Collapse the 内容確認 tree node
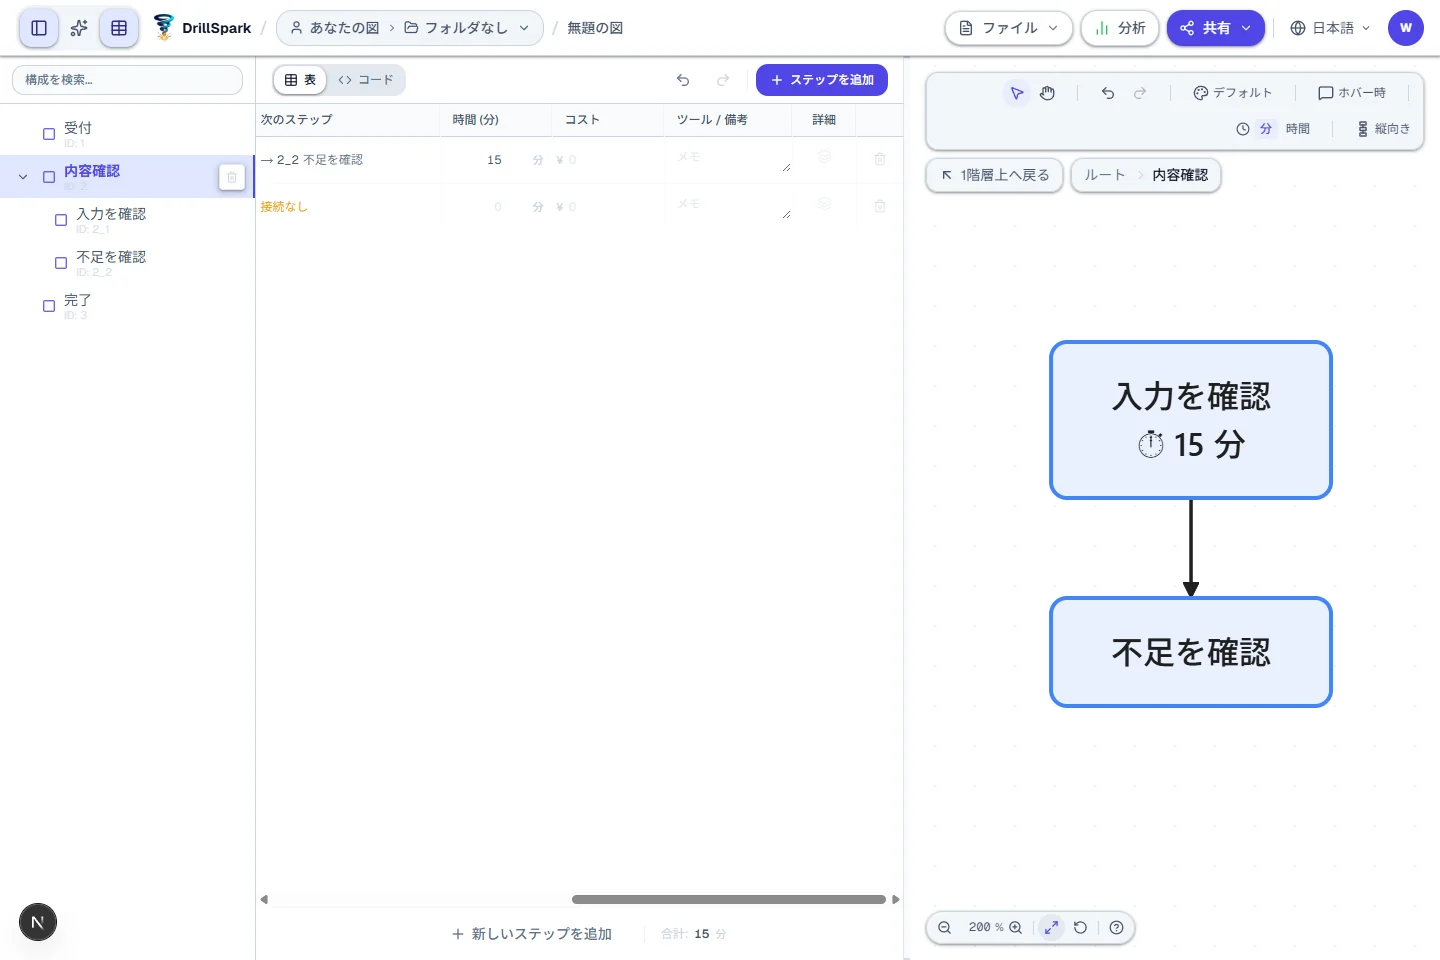Viewport: 1440px width, 960px height. [x=23, y=177]
